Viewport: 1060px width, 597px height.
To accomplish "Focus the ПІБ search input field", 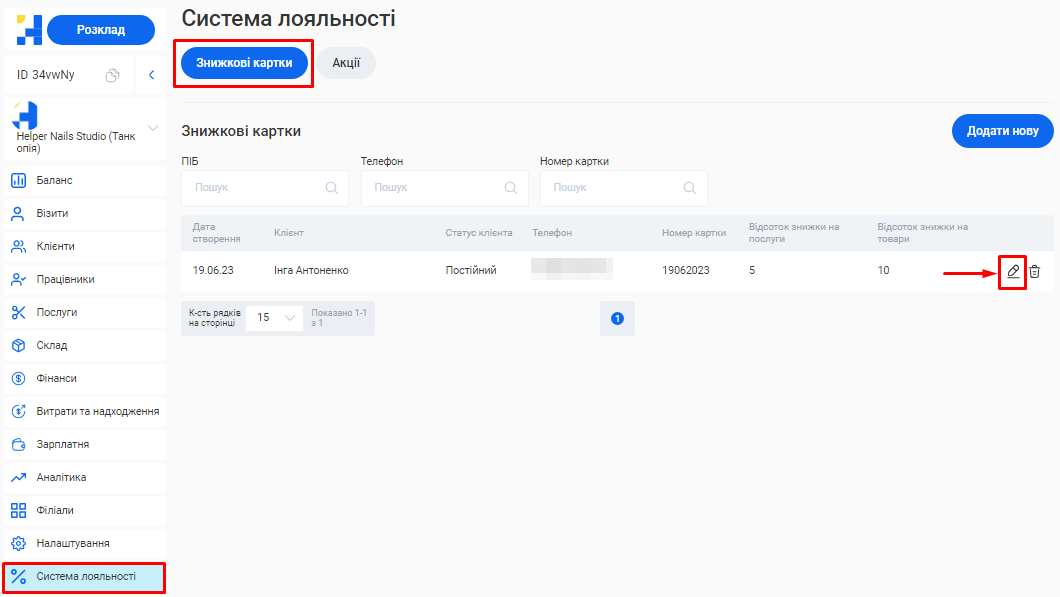I will (255, 187).
